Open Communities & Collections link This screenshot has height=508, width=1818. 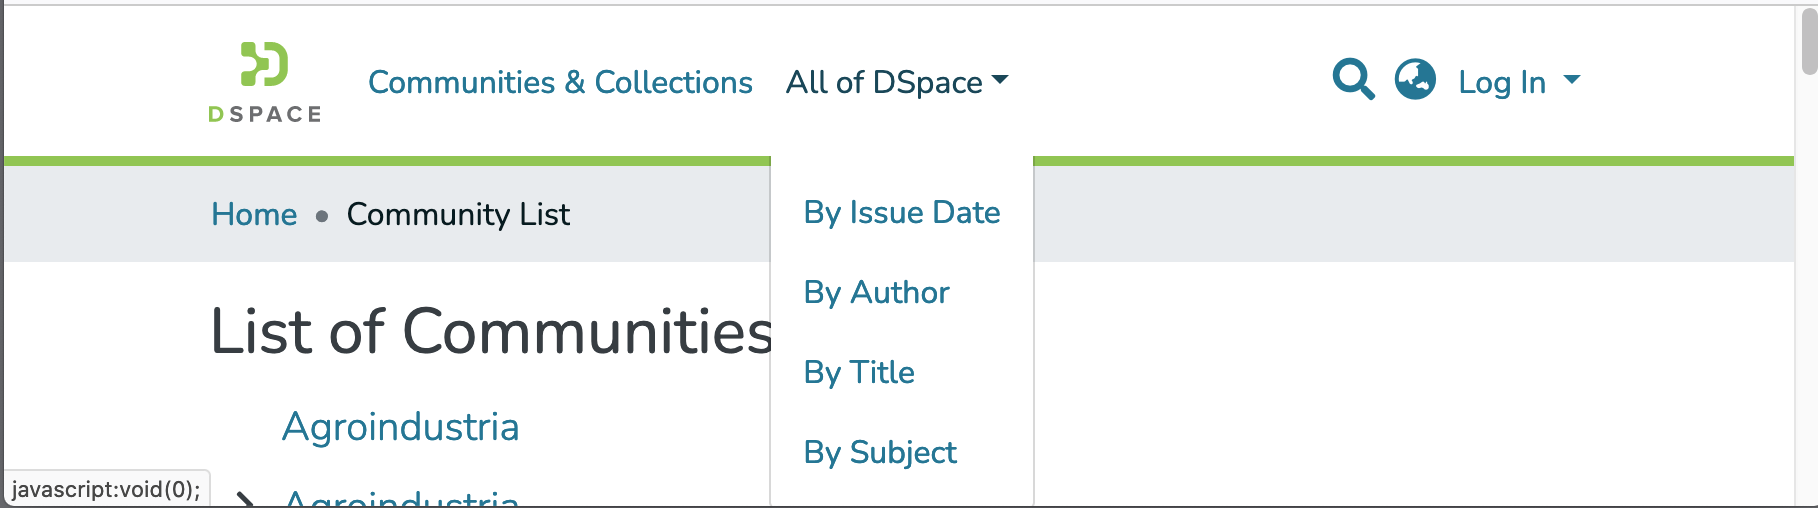click(x=560, y=82)
